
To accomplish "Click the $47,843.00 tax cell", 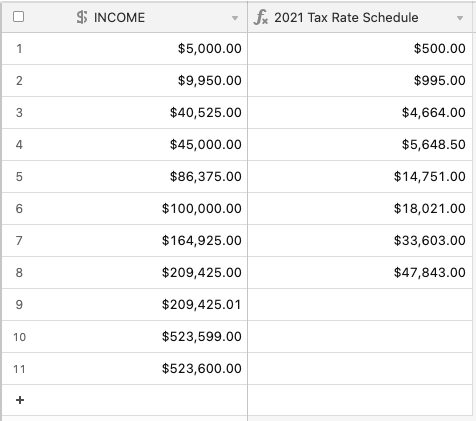I will tap(360, 273).
